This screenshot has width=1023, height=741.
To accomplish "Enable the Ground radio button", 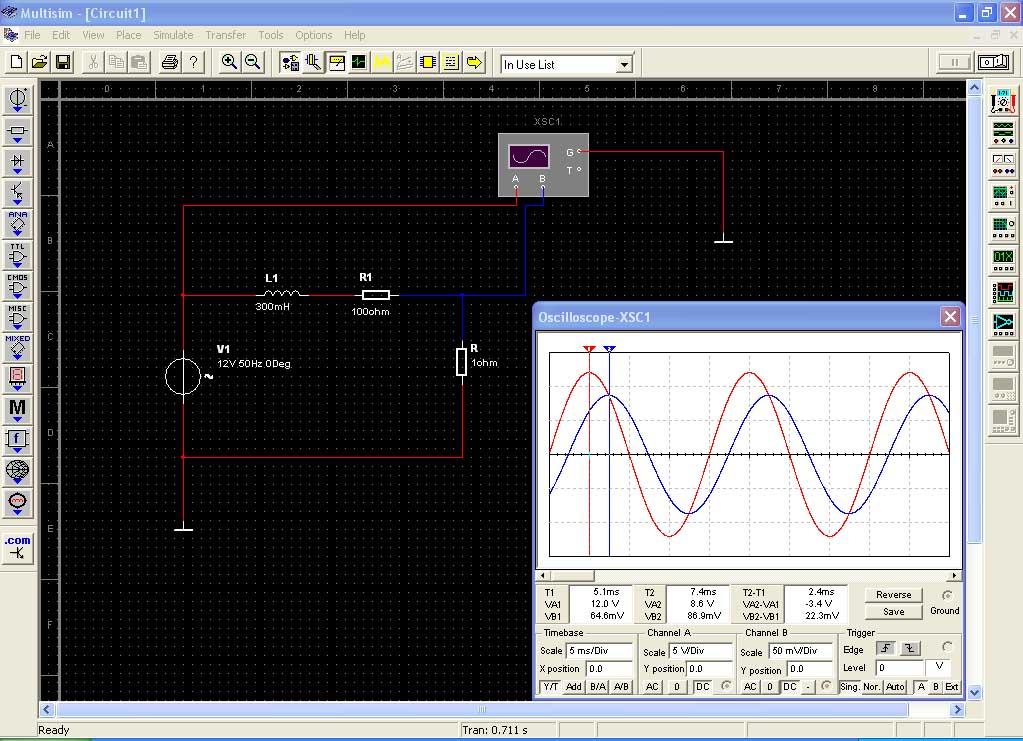I will coord(946,596).
